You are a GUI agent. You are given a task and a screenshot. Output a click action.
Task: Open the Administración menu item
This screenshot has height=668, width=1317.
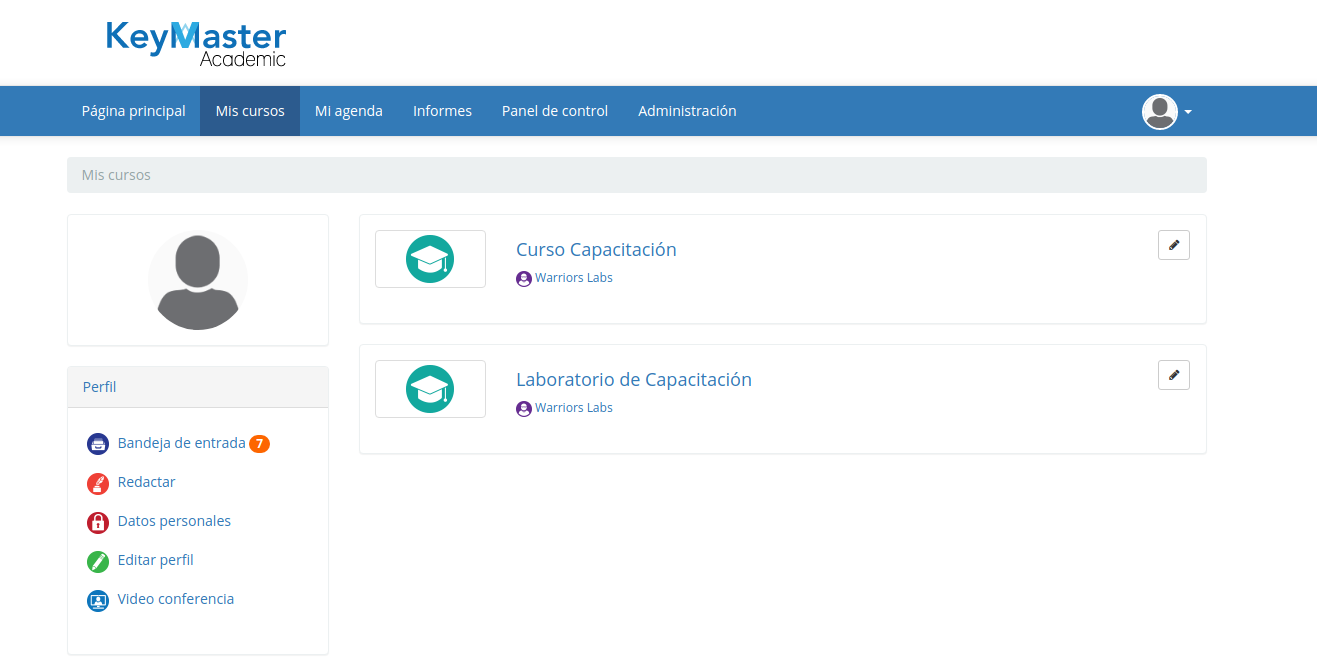687,111
